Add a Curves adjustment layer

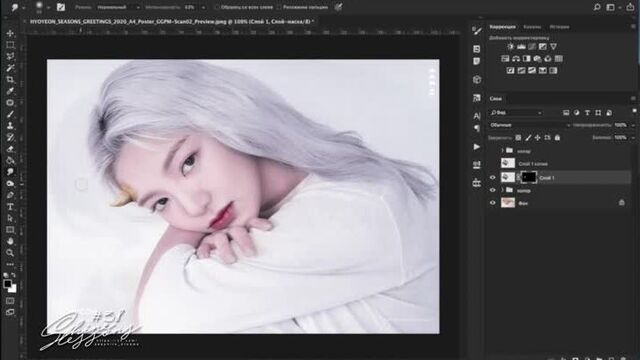532,47
